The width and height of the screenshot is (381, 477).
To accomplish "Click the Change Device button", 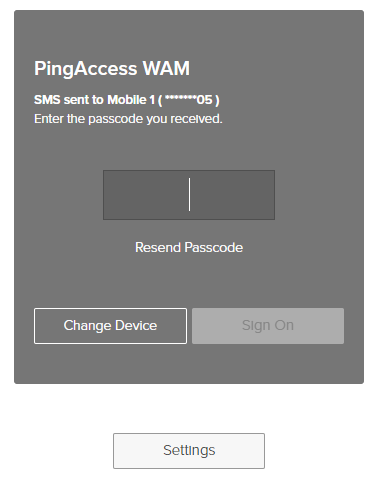I will click(110, 326).
